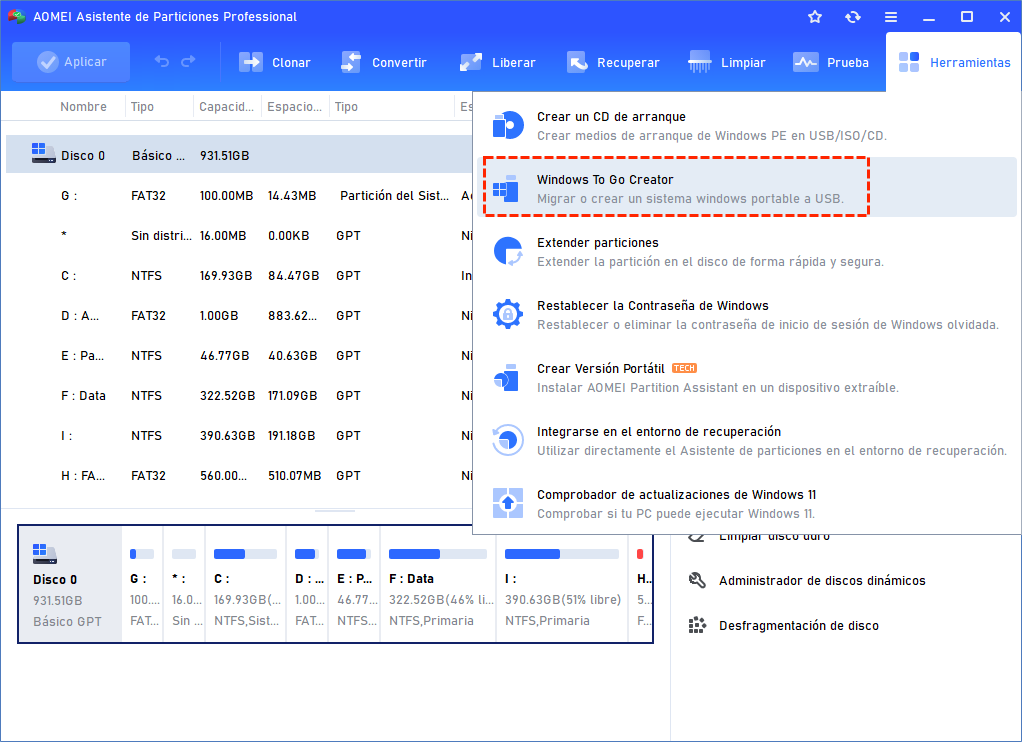This screenshot has height=742, width=1022.
Task: Sort by the Nombre column header
Action: coord(83,106)
